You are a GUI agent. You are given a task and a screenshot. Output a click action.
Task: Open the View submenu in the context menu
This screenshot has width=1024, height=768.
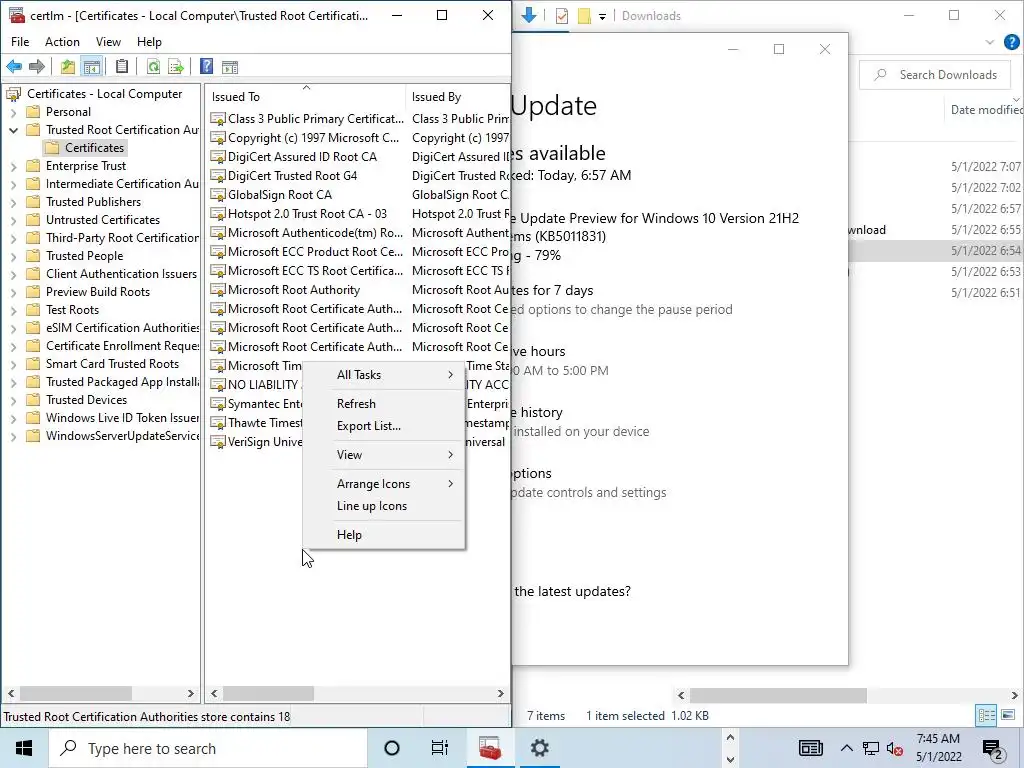pyautogui.click(x=384, y=455)
